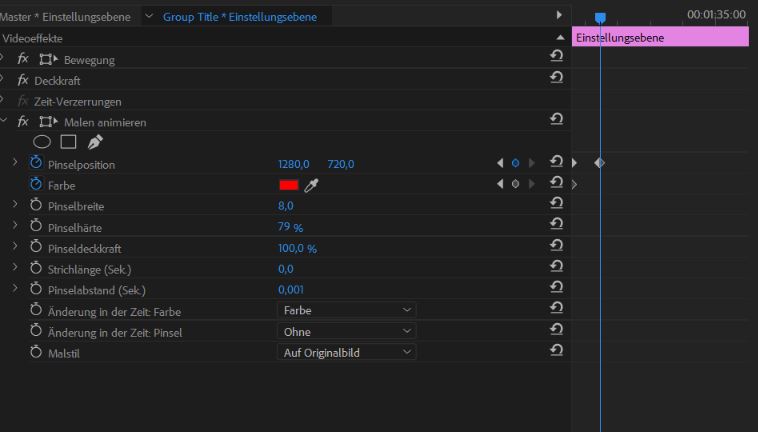The image size is (758, 432).
Task: Select the ellipse mask tool
Action: (42, 142)
